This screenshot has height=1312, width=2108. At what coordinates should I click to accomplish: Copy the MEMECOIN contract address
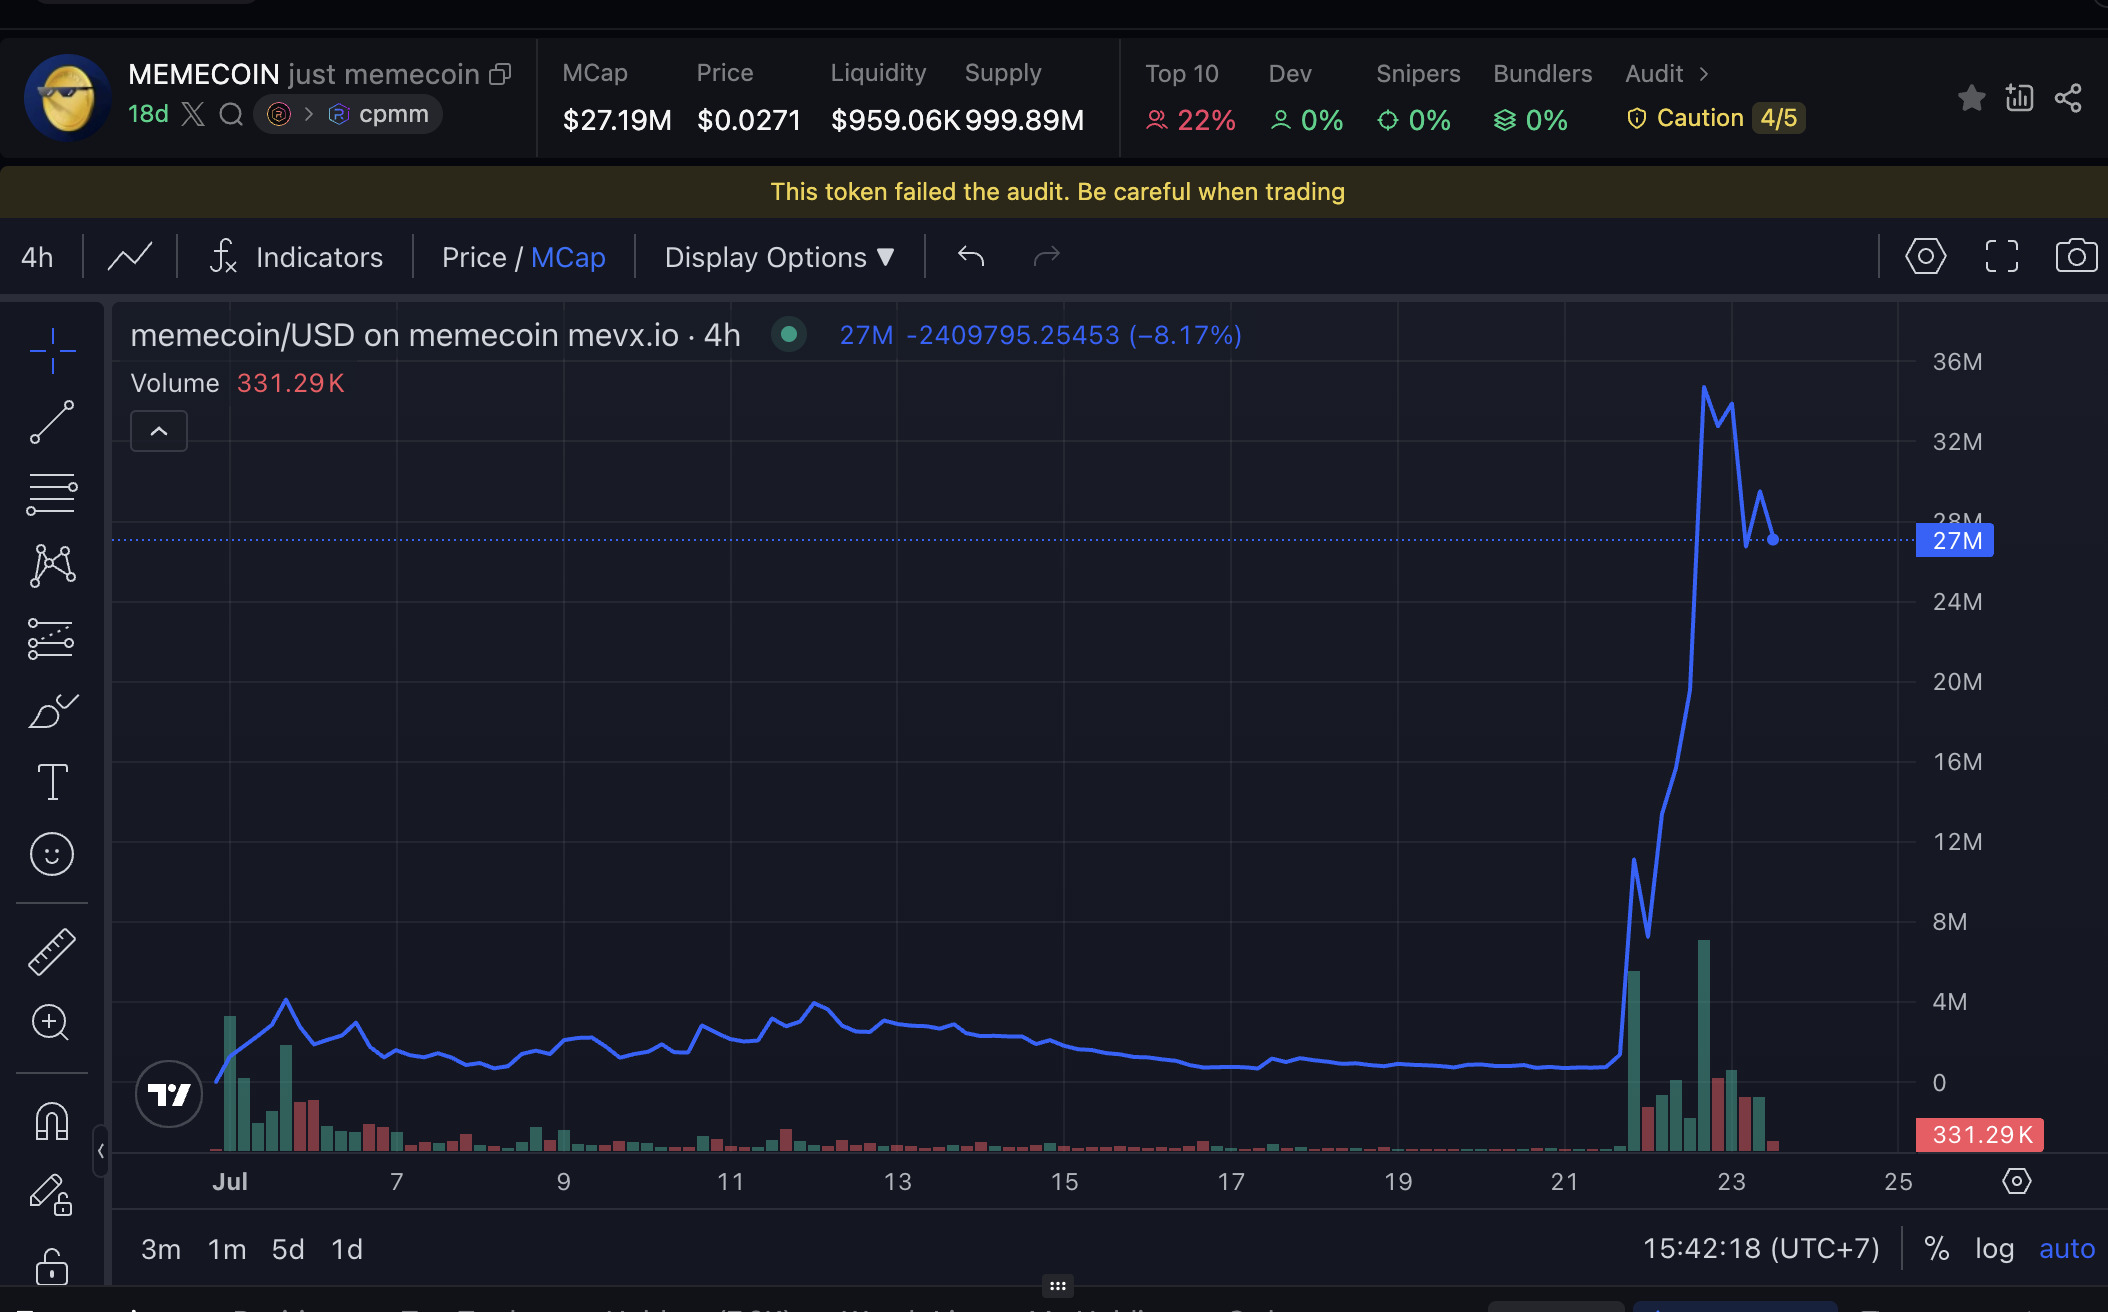pyautogui.click(x=500, y=74)
